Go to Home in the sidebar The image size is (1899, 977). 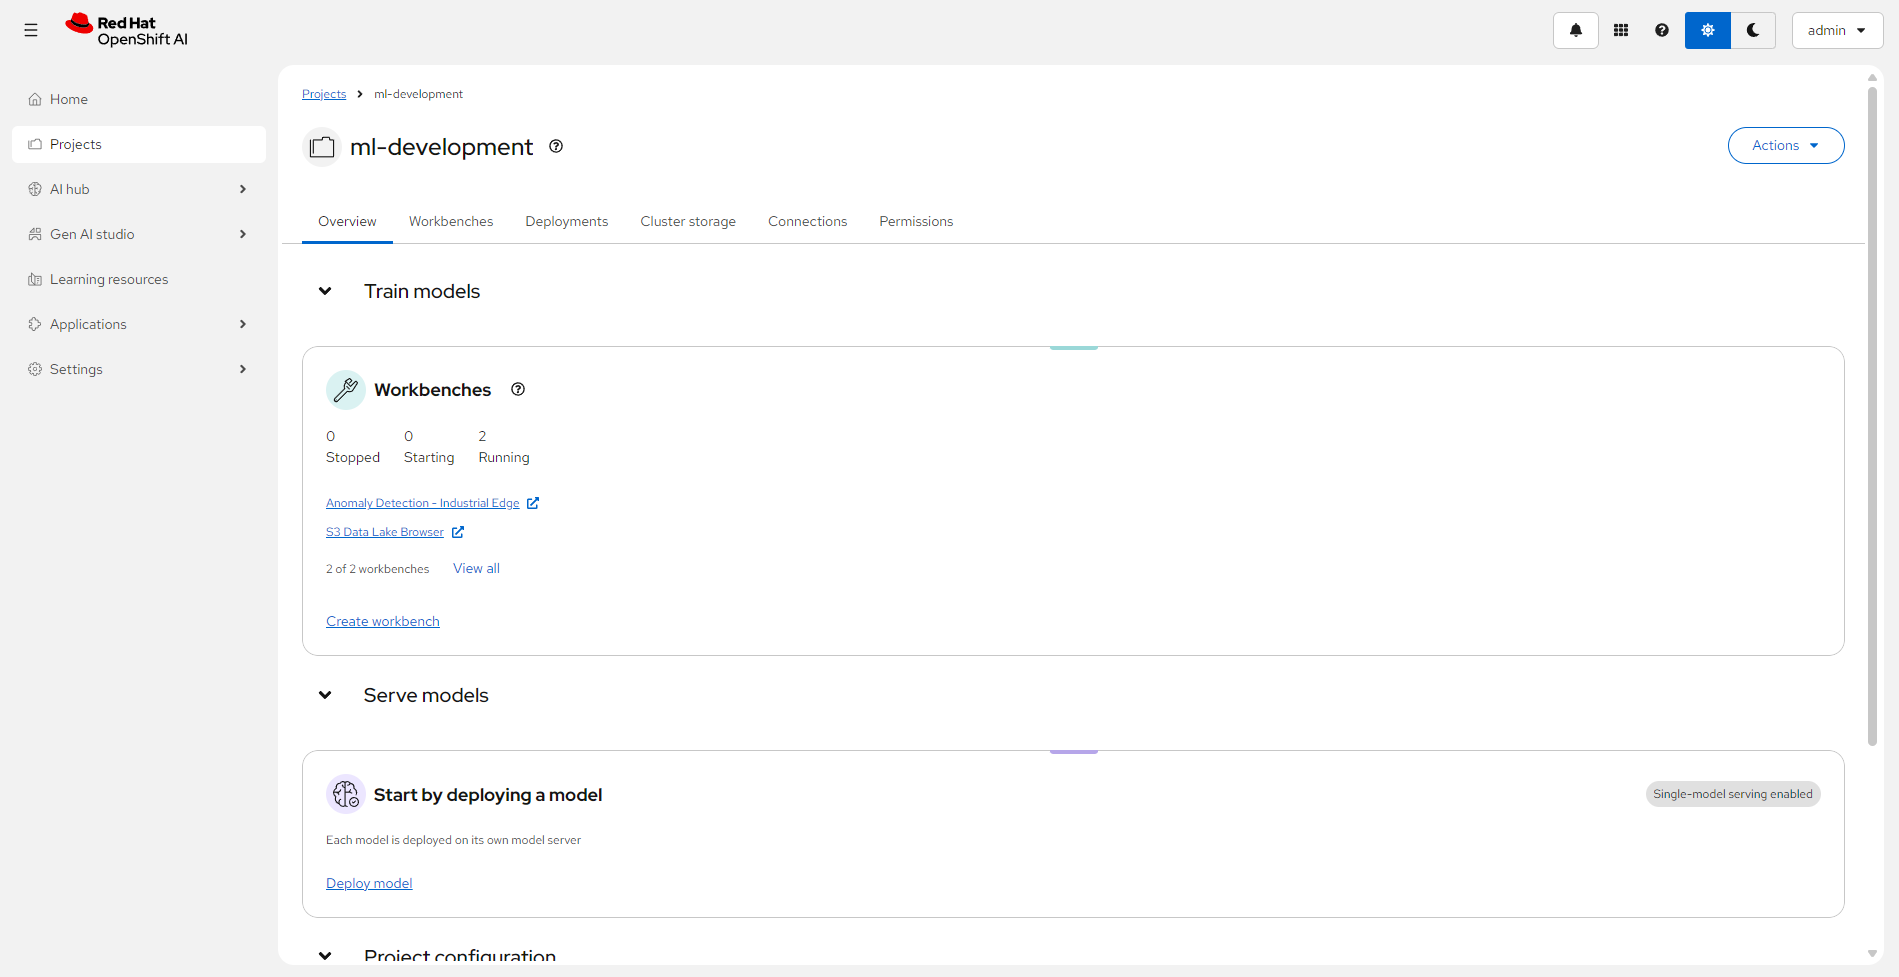(139, 99)
